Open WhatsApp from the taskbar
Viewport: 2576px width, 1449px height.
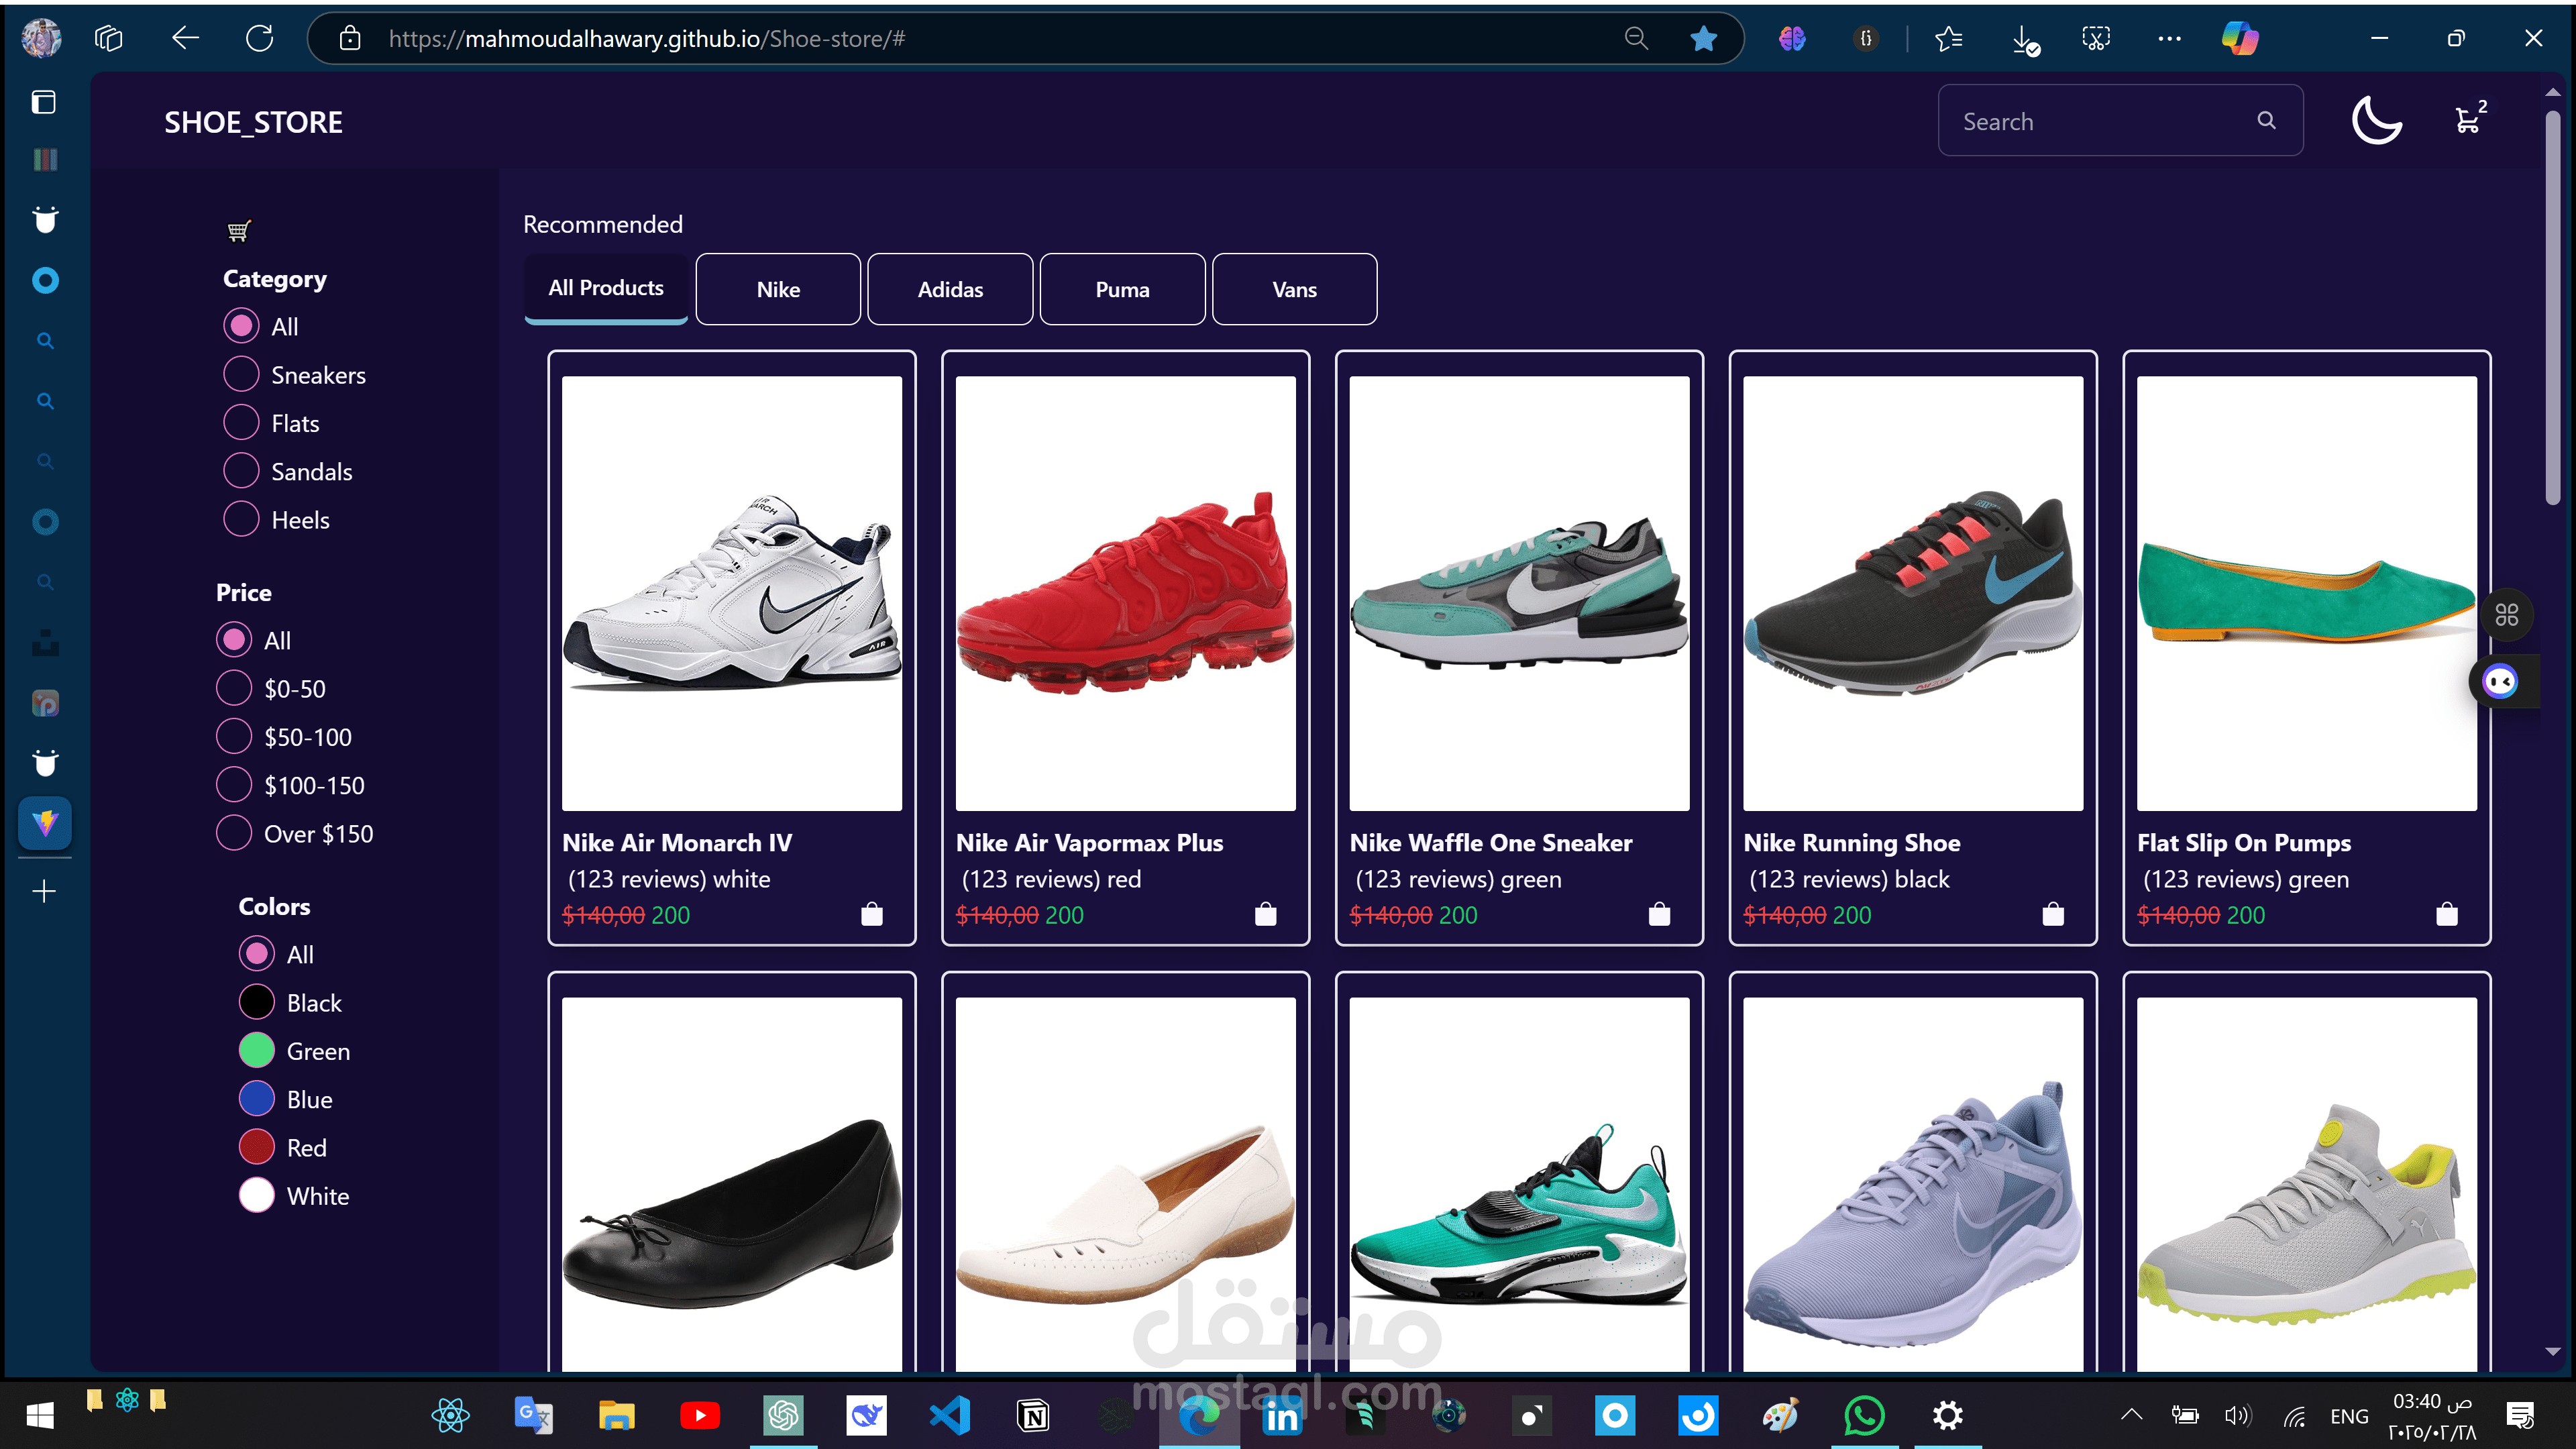click(1864, 1415)
